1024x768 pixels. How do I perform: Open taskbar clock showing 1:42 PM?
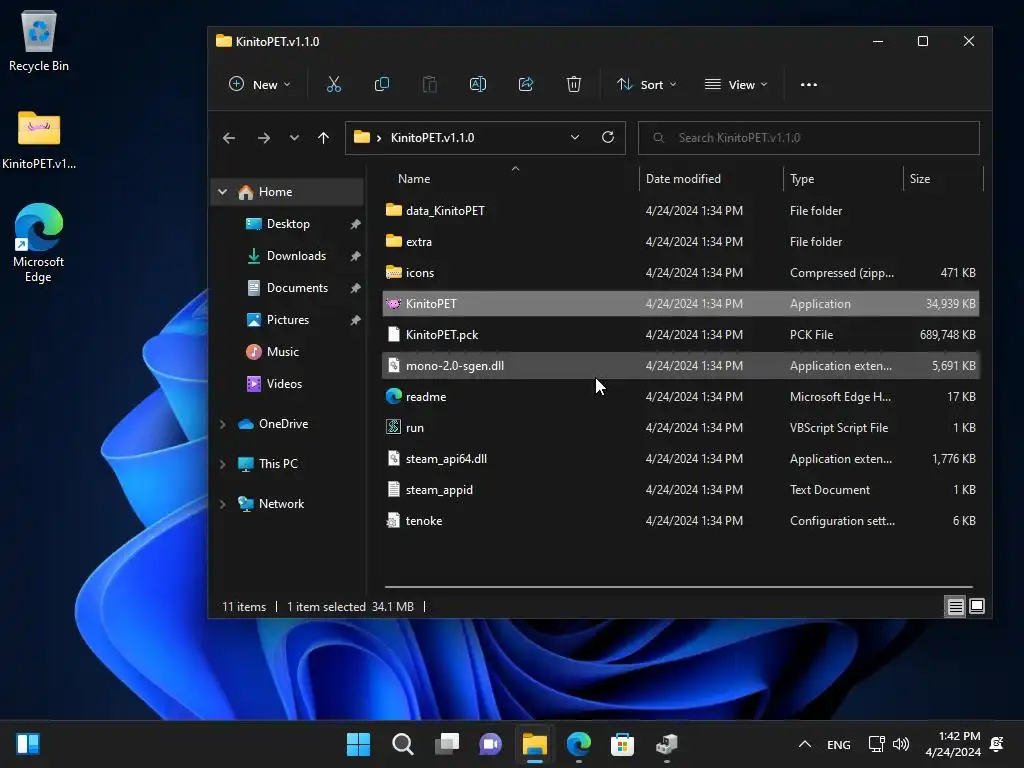(953, 744)
